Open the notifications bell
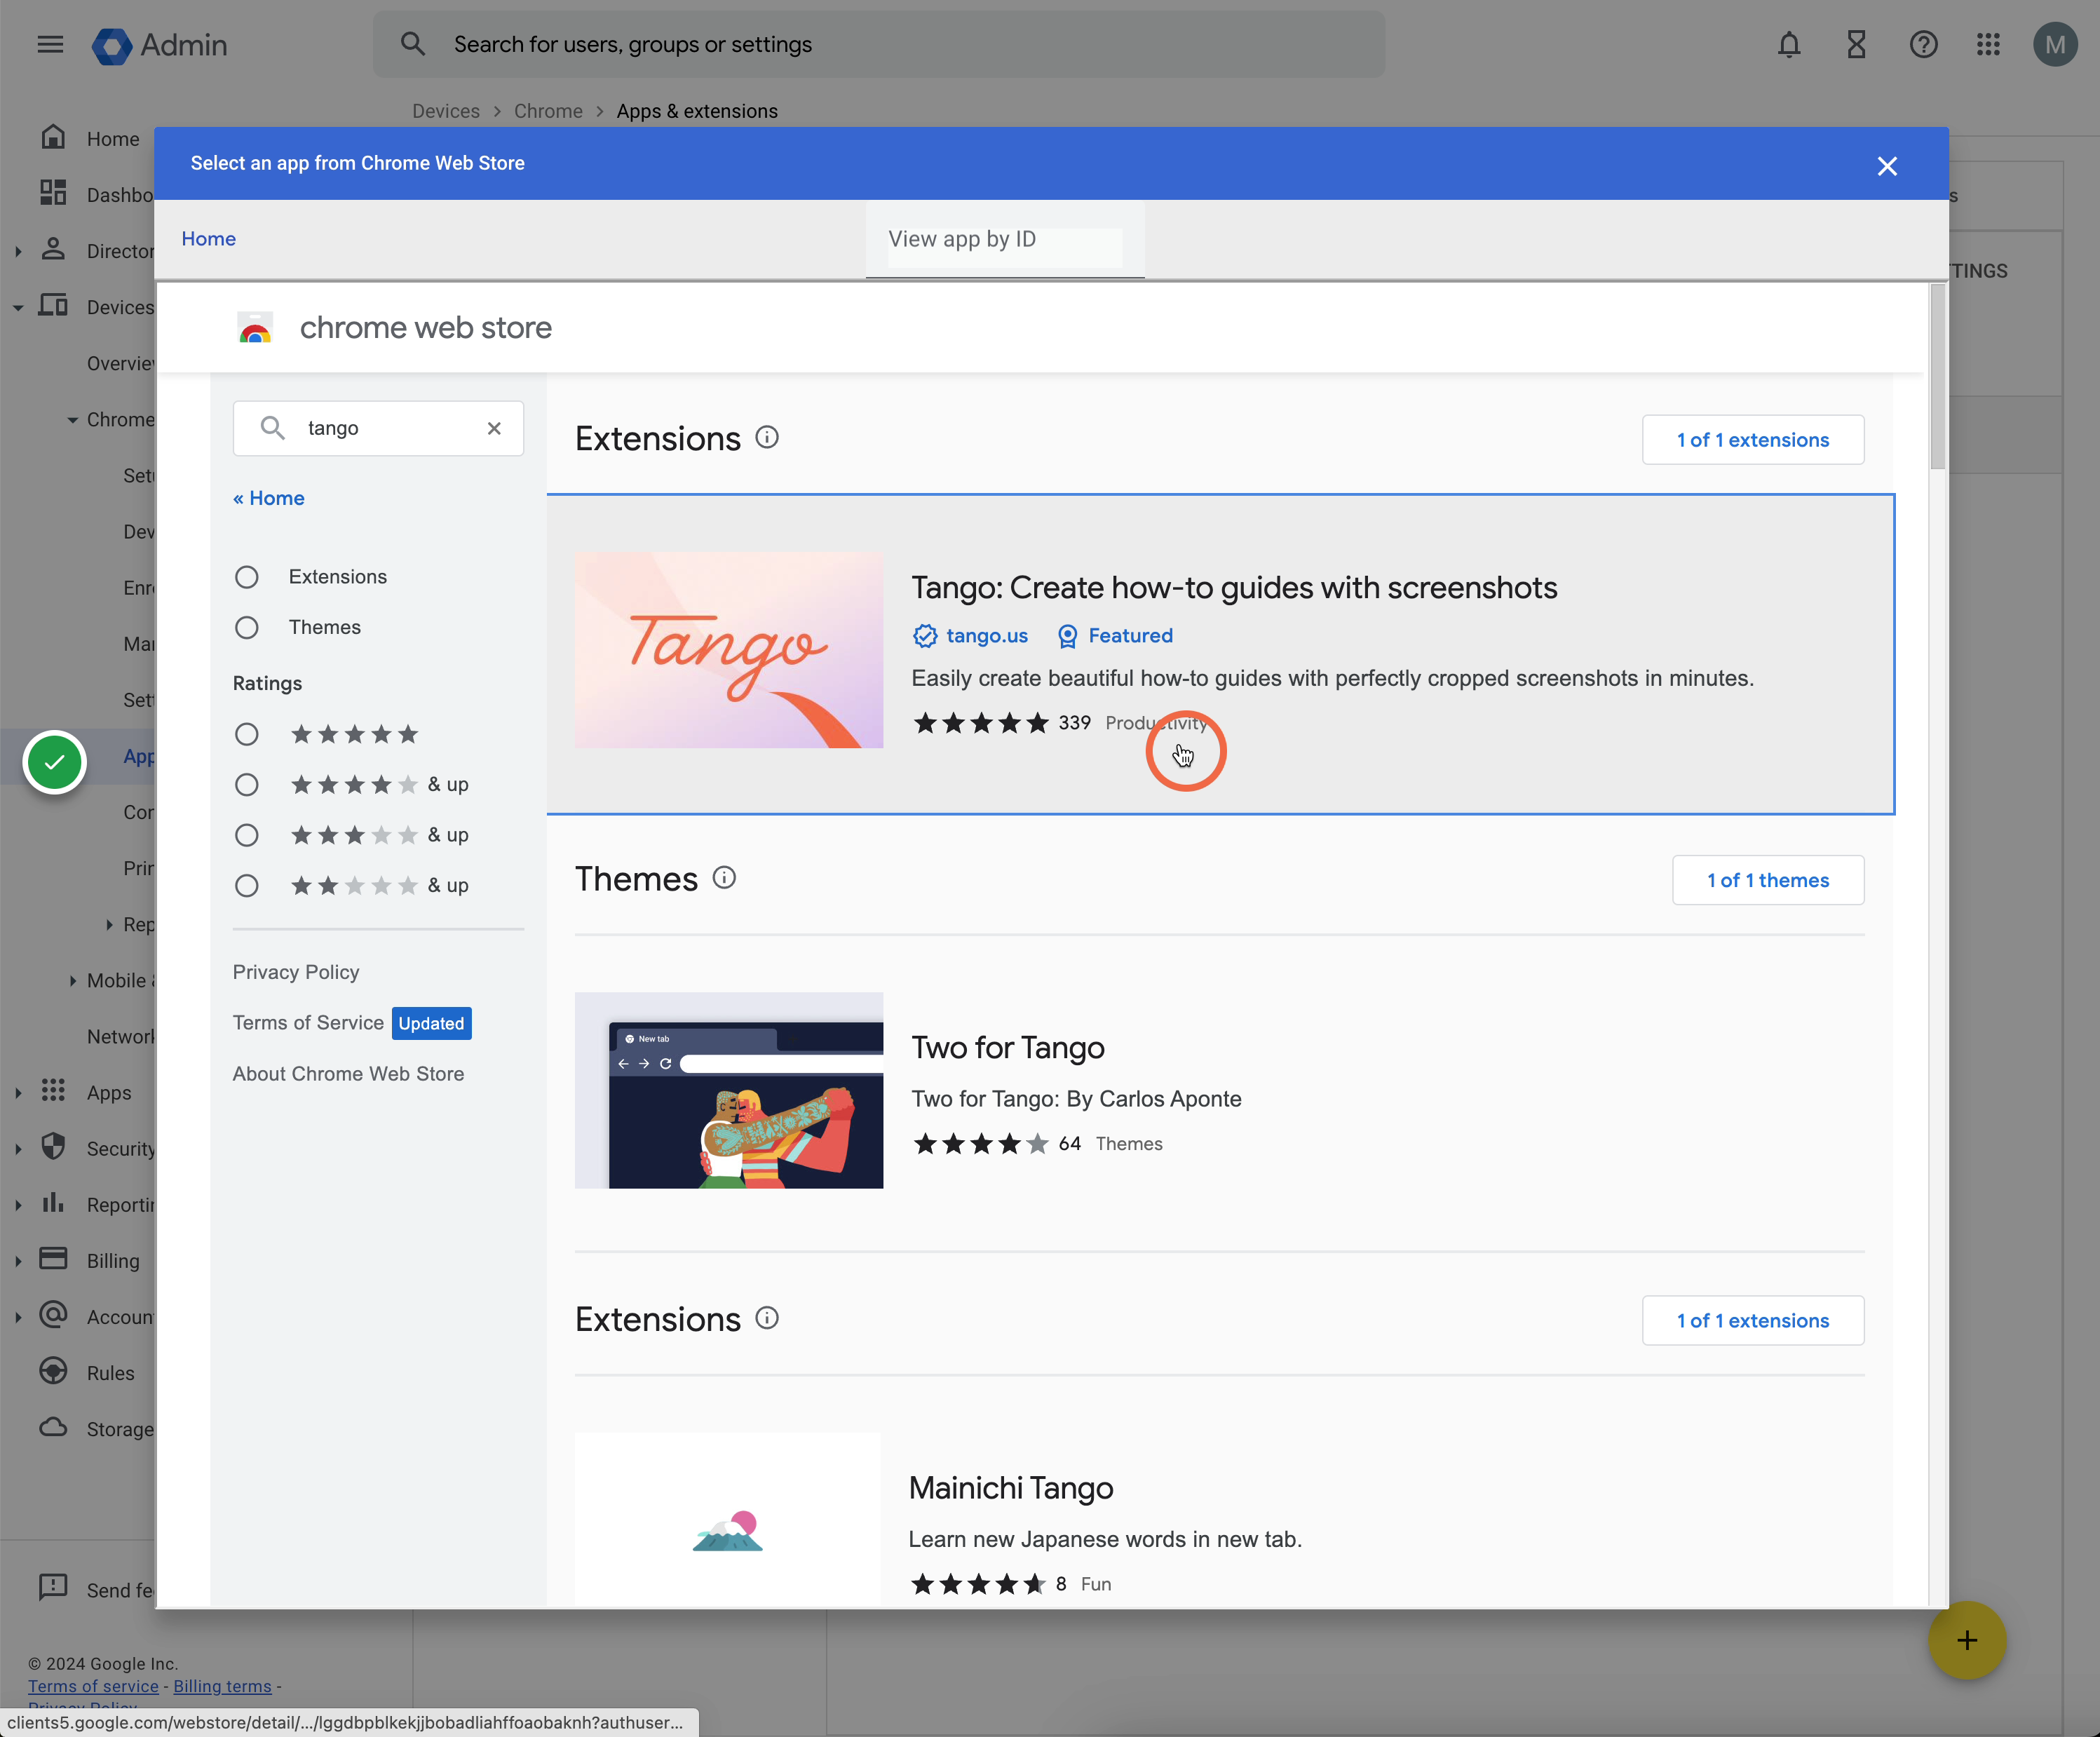Image resolution: width=2100 pixels, height=1737 pixels. [x=1789, y=44]
